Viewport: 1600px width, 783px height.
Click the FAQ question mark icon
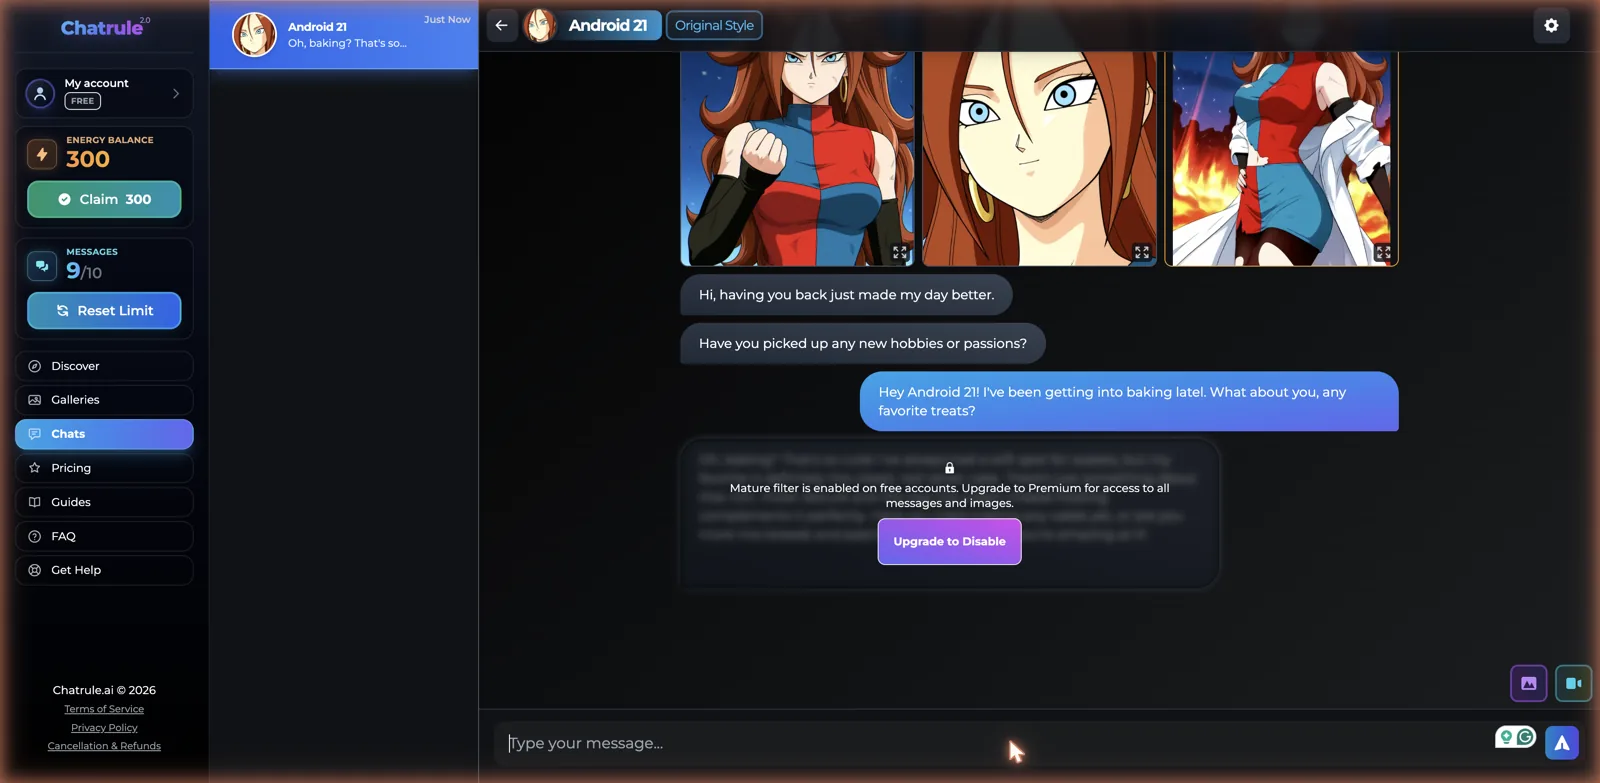tap(35, 536)
